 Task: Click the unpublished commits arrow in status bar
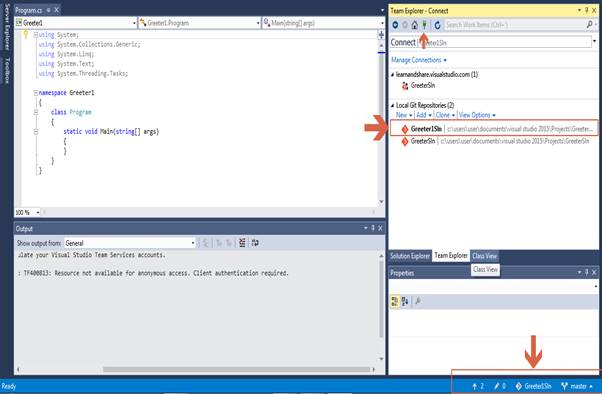point(478,386)
